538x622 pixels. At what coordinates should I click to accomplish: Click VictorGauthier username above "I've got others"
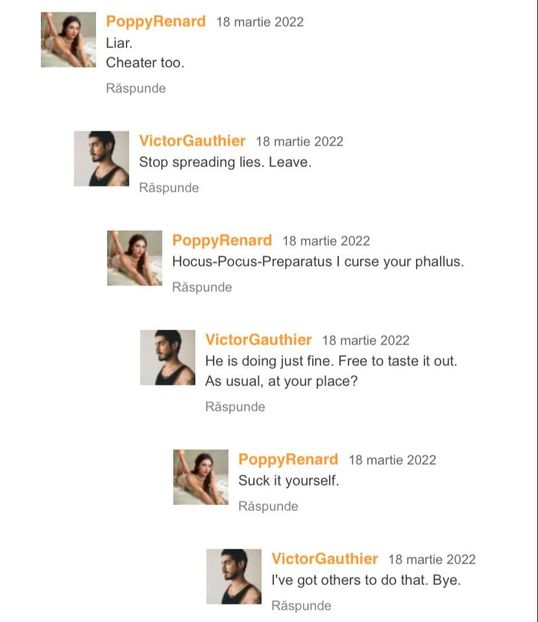[325, 559]
